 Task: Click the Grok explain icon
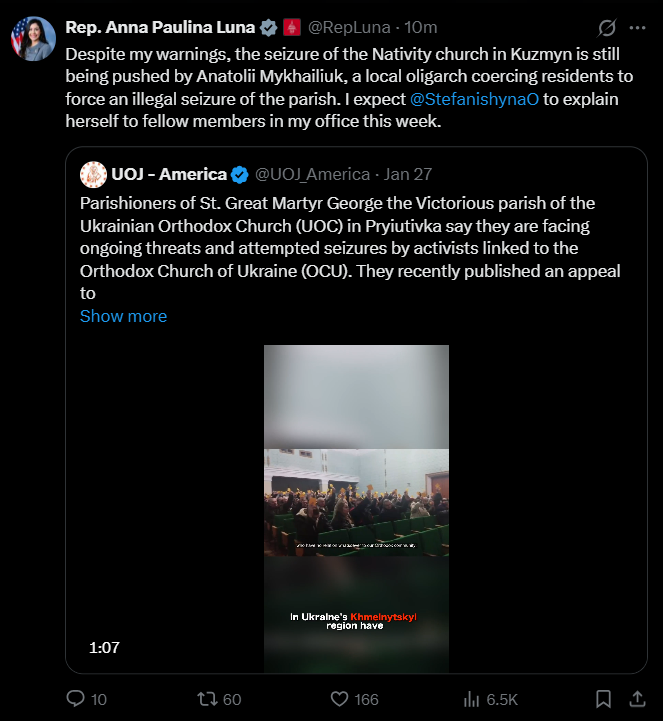(606, 28)
